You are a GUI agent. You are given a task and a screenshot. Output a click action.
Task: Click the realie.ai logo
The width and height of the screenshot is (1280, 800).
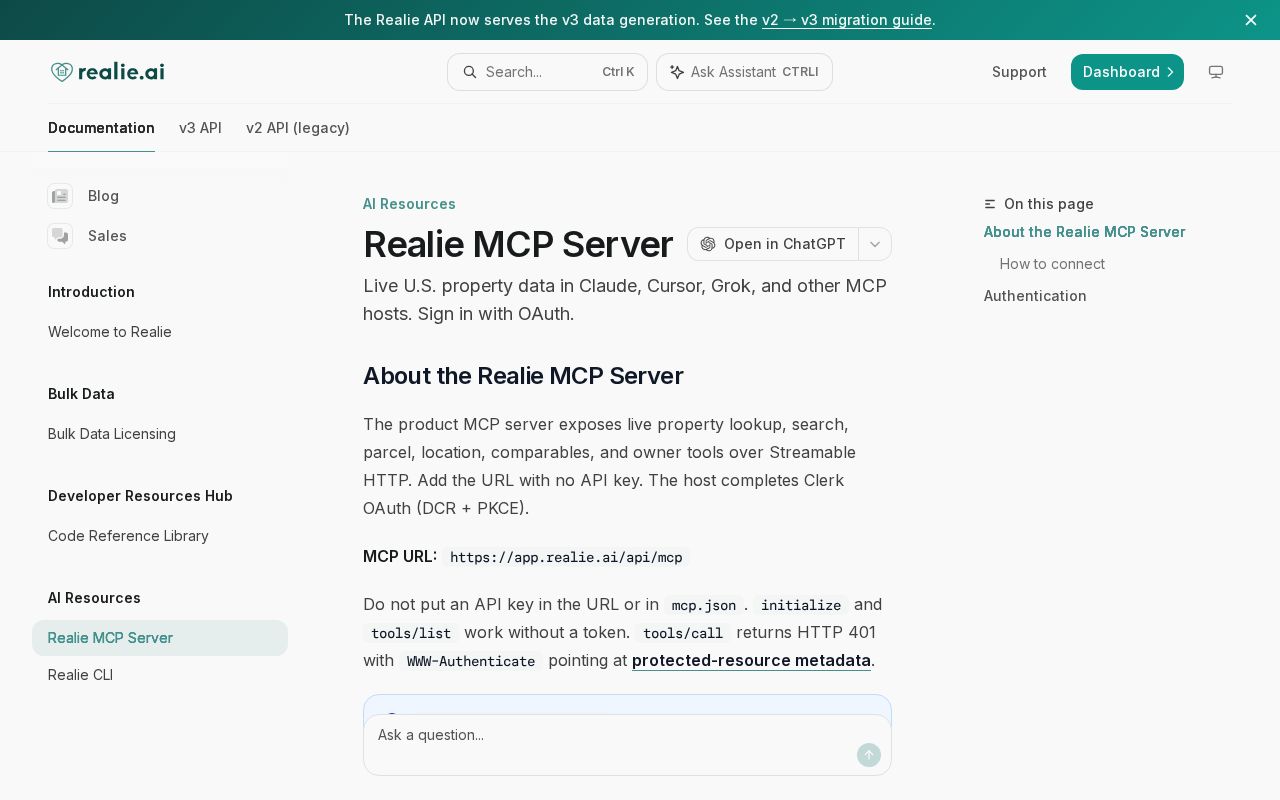click(x=108, y=72)
